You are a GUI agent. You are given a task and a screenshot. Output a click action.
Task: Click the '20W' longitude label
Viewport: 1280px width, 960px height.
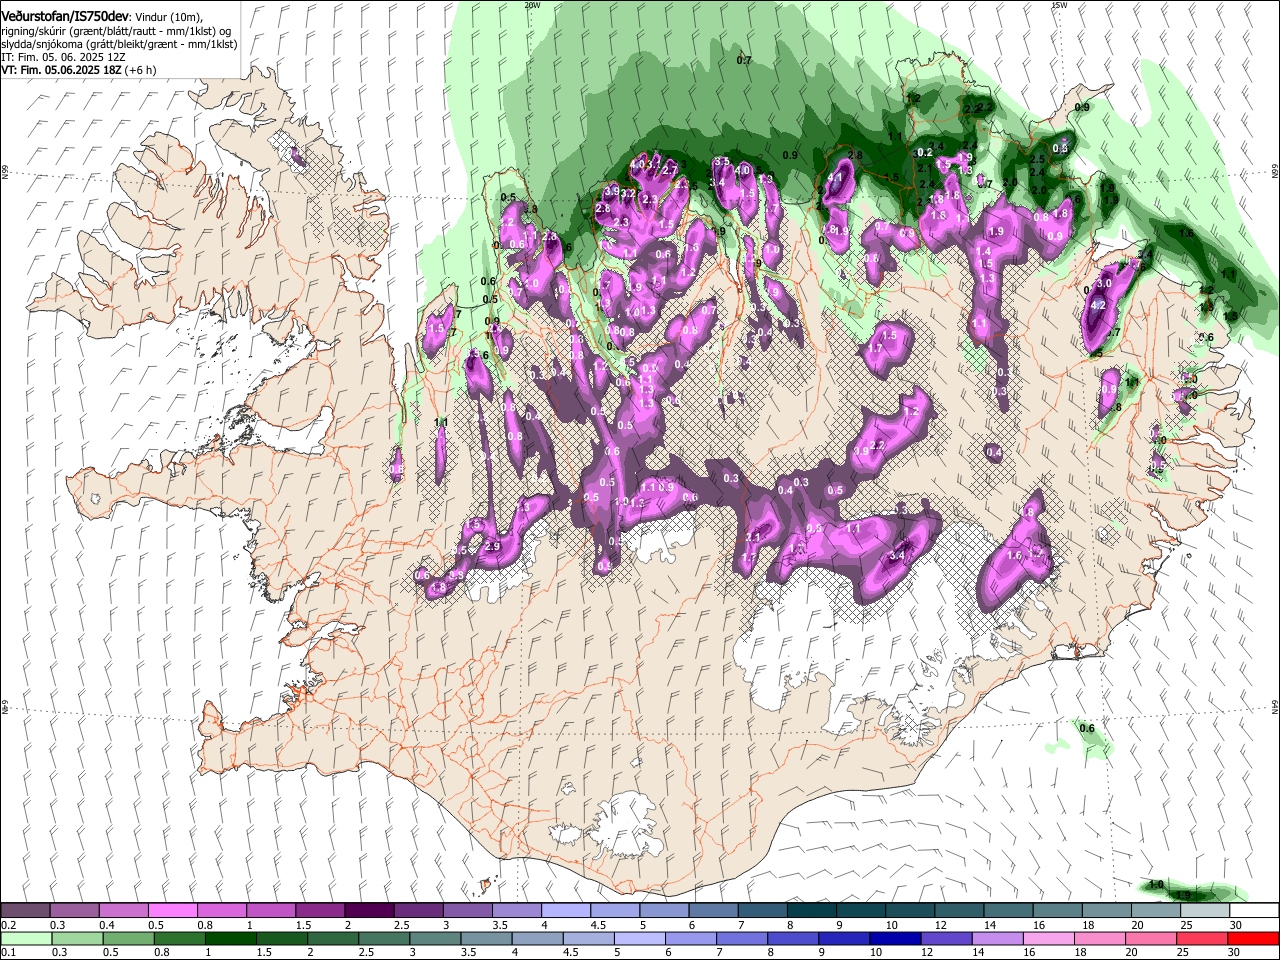tap(532, 4)
